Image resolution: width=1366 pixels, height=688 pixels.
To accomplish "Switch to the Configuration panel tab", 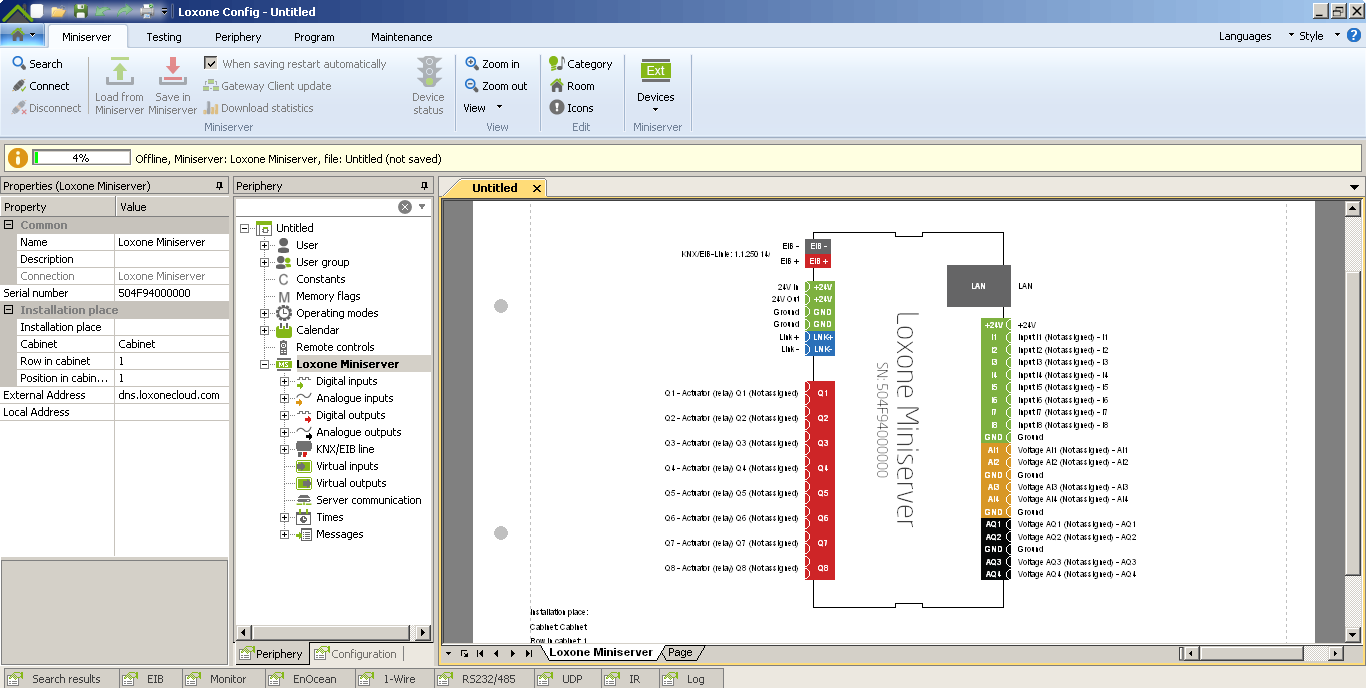I will [355, 654].
